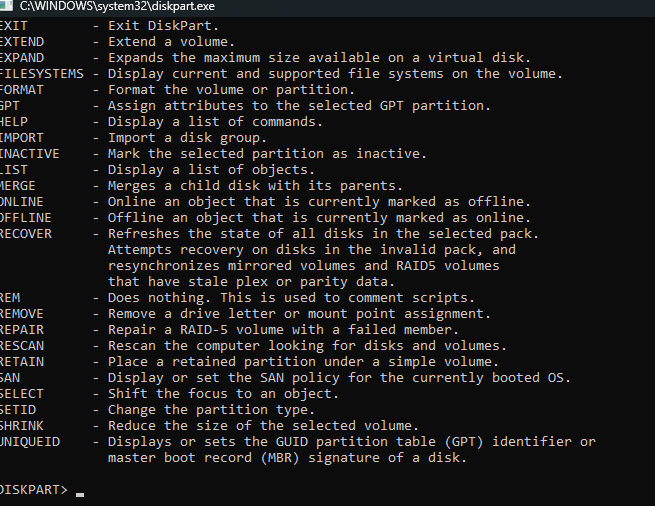Click the FORMAT command name
Image resolution: width=655 pixels, height=506 pixels.
pos(22,90)
